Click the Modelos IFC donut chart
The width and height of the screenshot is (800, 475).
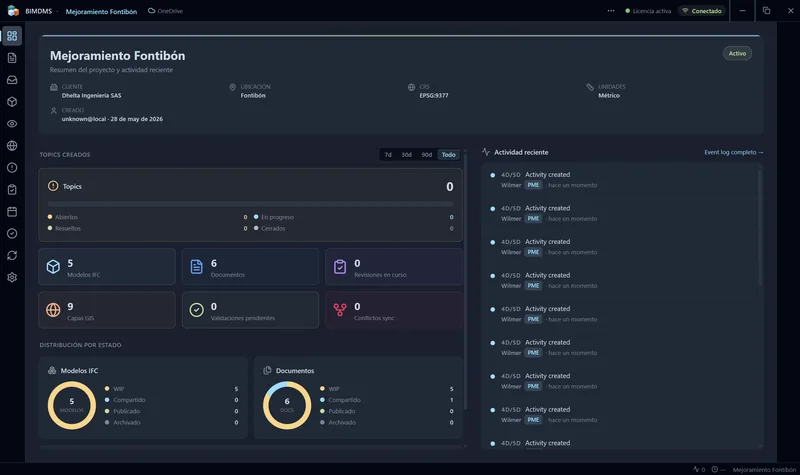point(72,406)
